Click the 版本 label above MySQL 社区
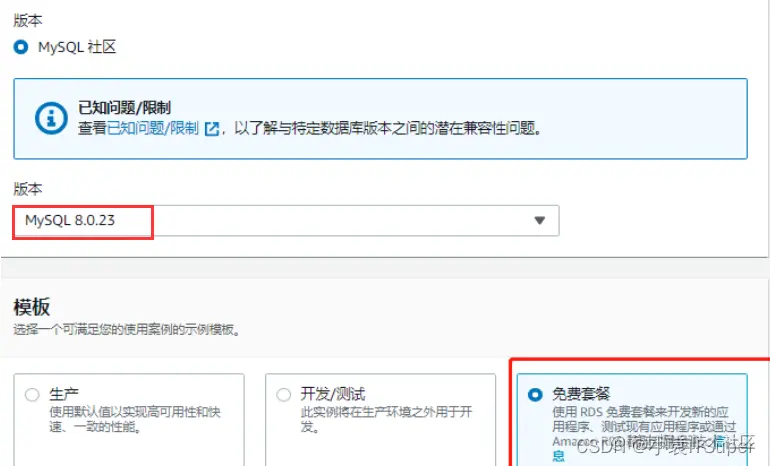Viewport: 770px width, 466px height. (28, 21)
